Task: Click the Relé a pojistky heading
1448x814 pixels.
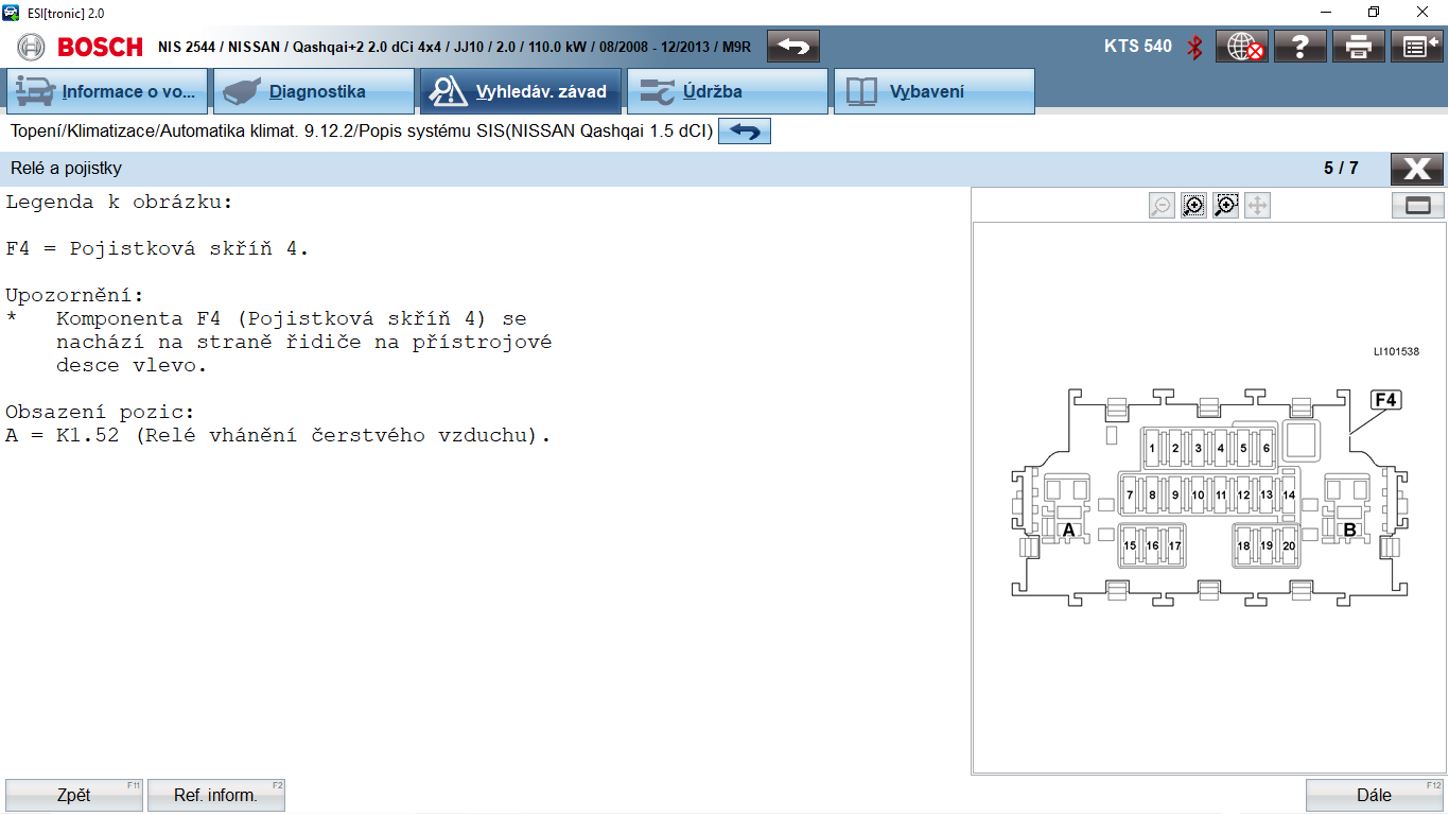Action: pos(66,168)
